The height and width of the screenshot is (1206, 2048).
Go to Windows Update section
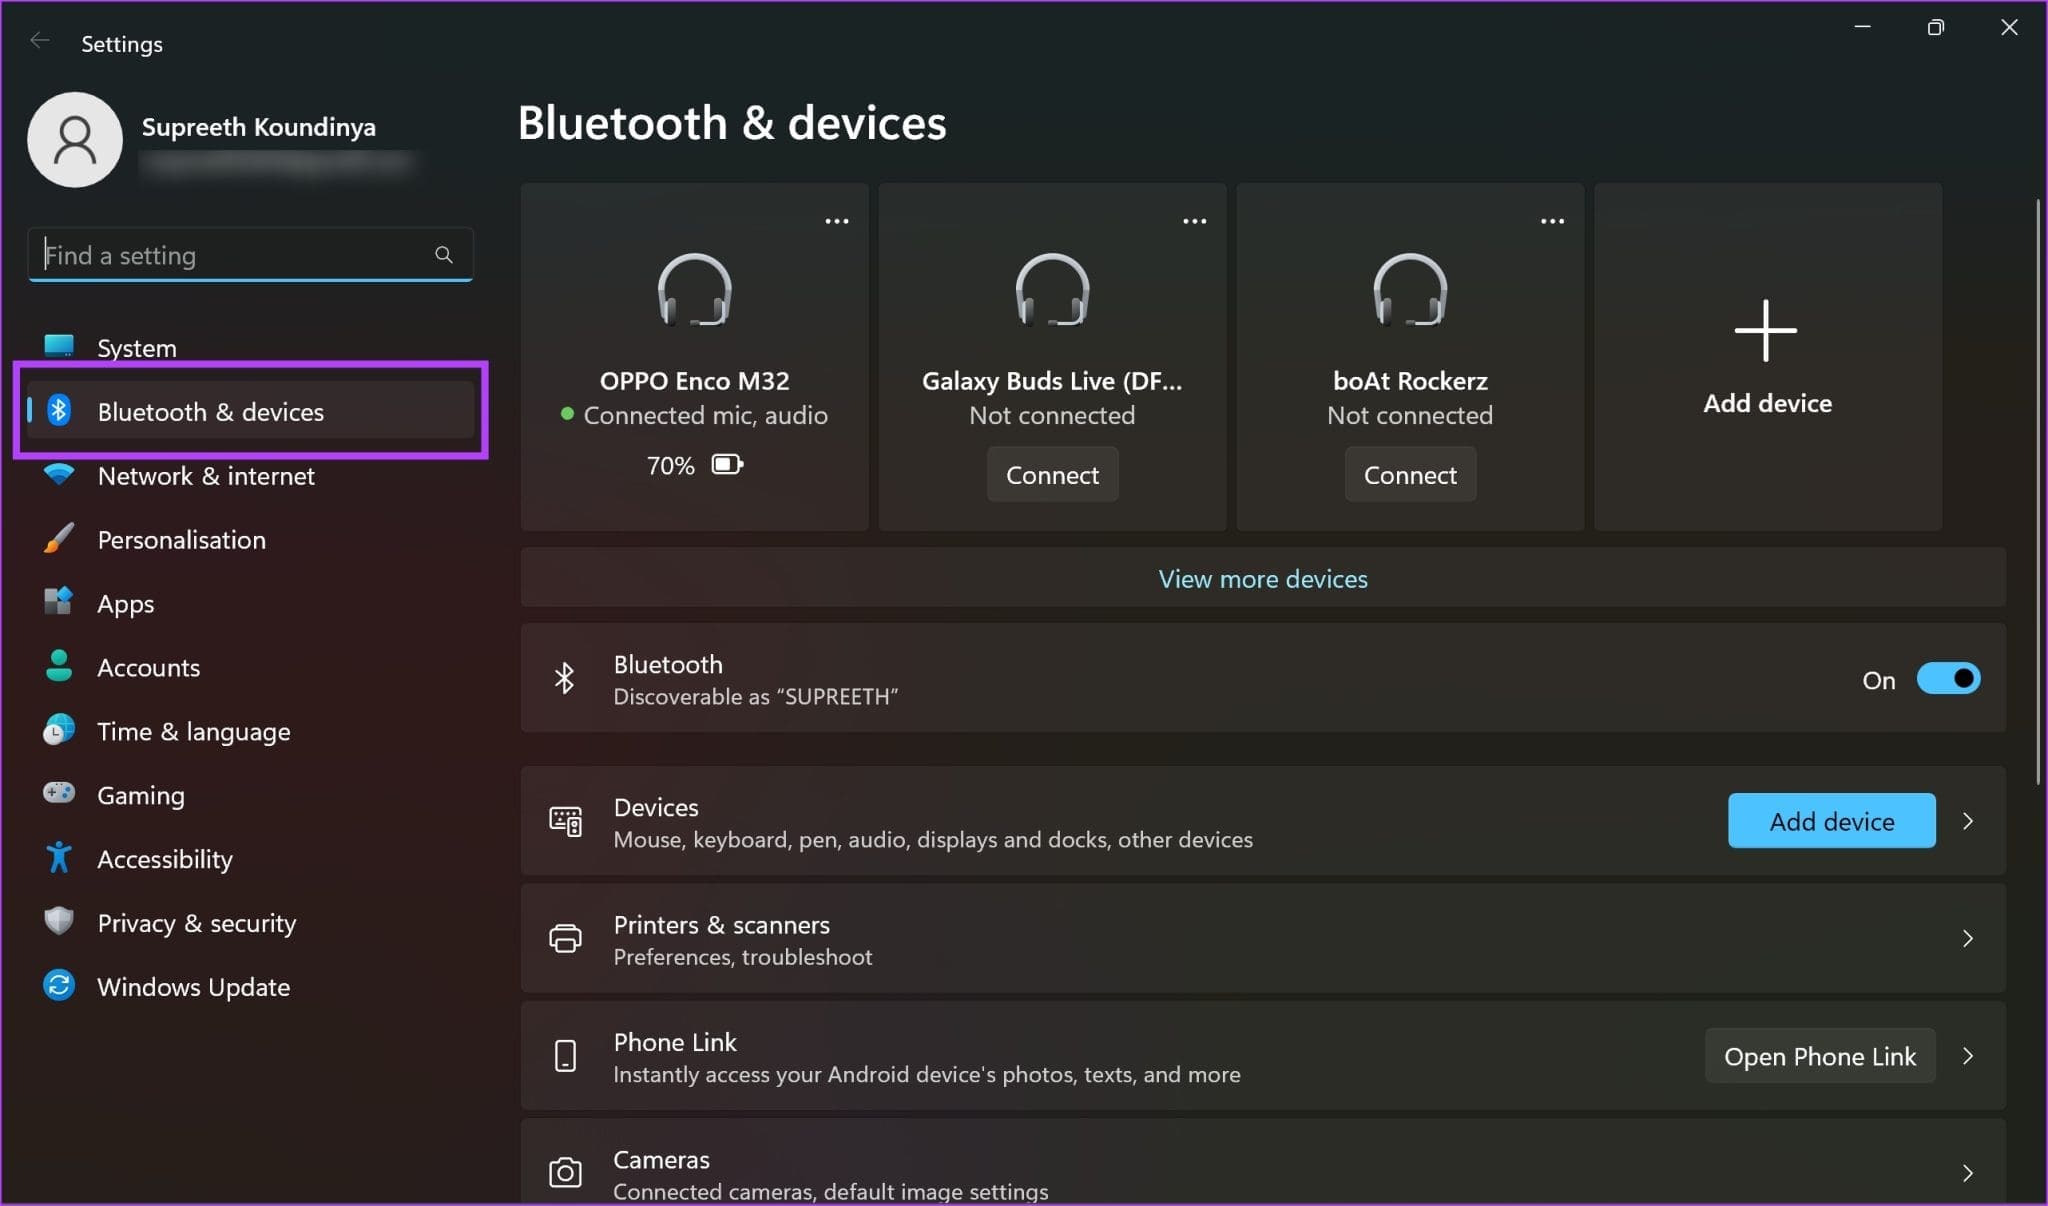click(x=193, y=987)
